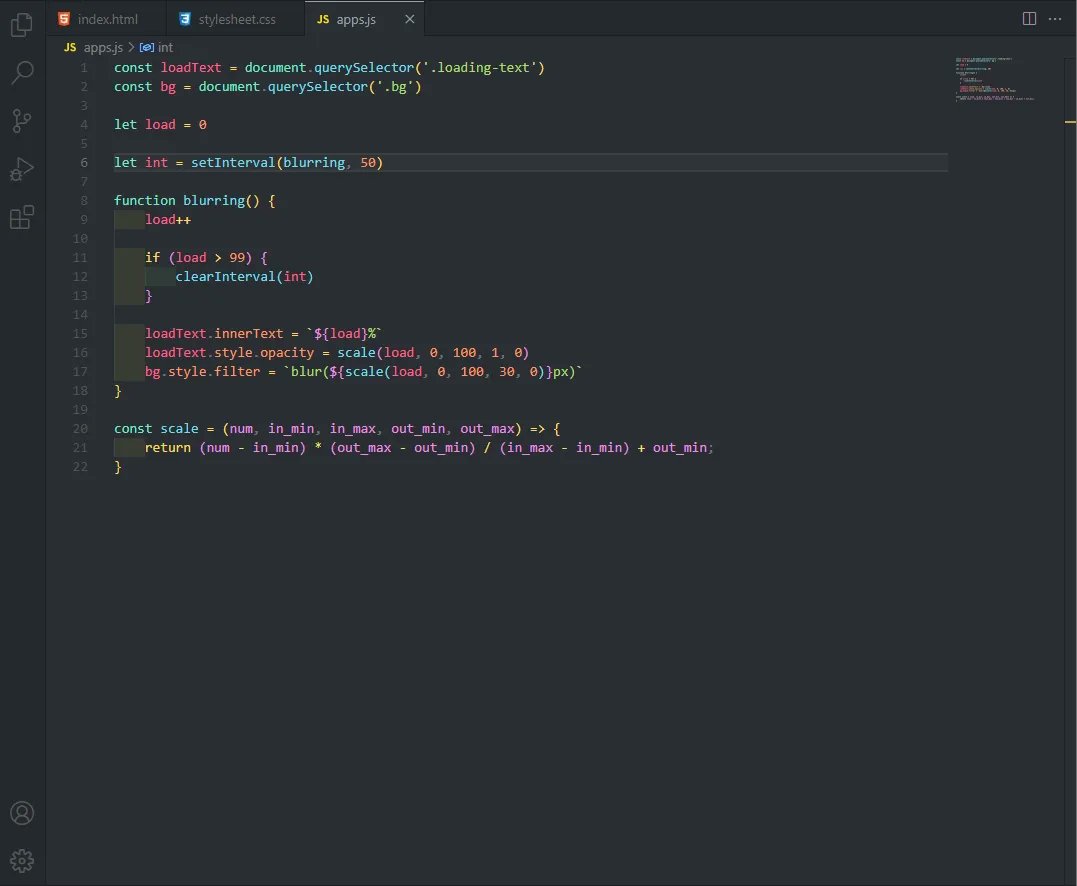
Task: Click the apps.js breadcrumb item
Action: pyautogui.click(x=103, y=47)
